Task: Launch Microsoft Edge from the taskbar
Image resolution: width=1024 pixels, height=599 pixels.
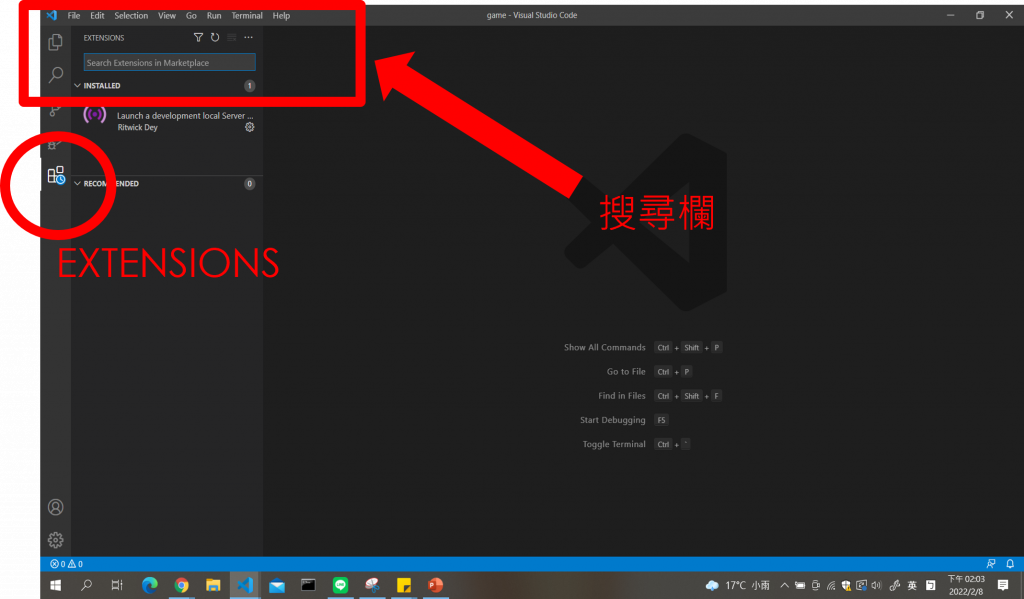Action: pos(150,585)
